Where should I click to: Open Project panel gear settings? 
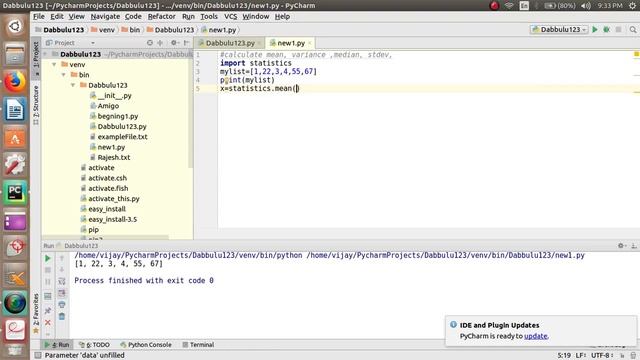pos(174,43)
